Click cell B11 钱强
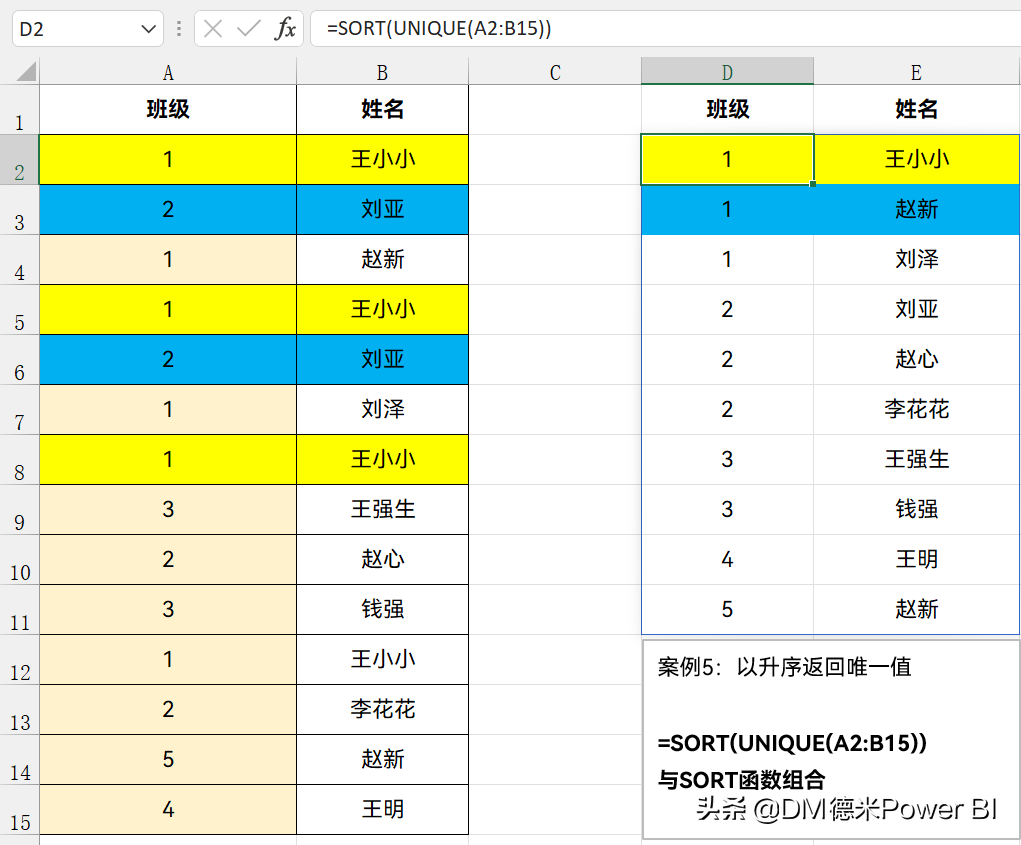This screenshot has height=845, width=1021. coord(382,610)
